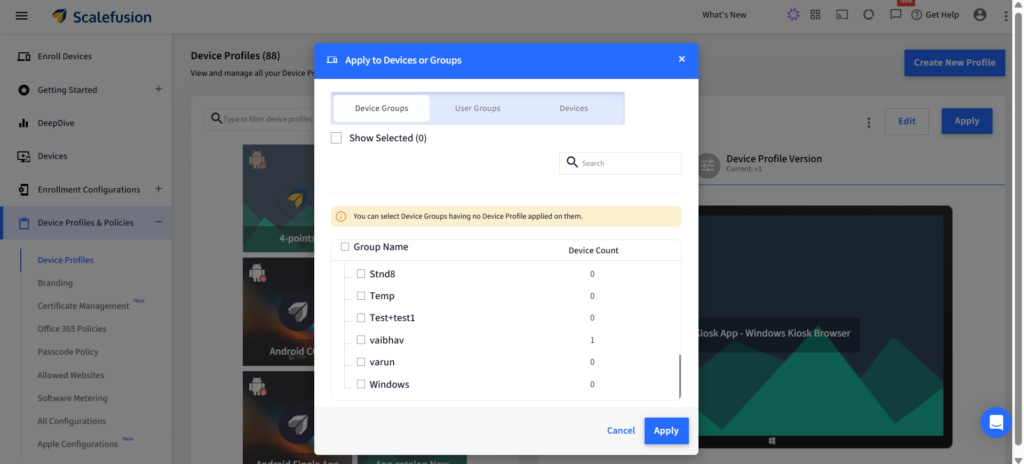Switch to the Devices tab in dialog
Image resolution: width=1024 pixels, height=464 pixels.
pyautogui.click(x=573, y=108)
